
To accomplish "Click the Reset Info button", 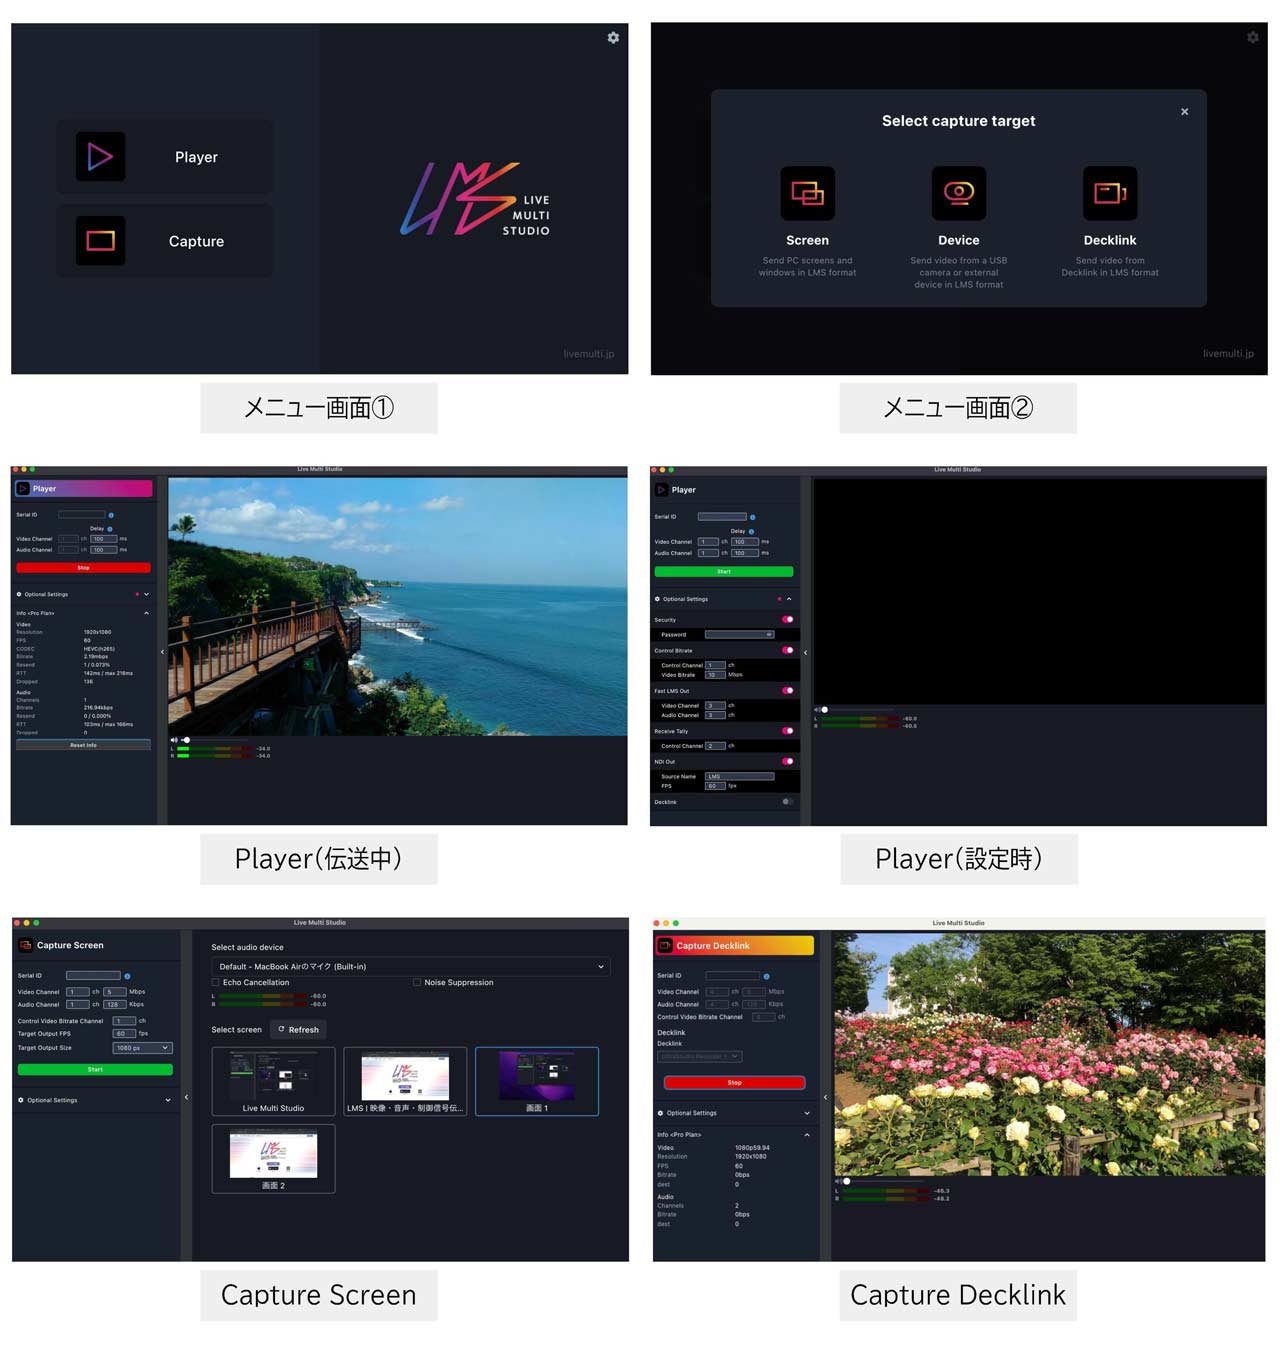I will tap(83, 745).
